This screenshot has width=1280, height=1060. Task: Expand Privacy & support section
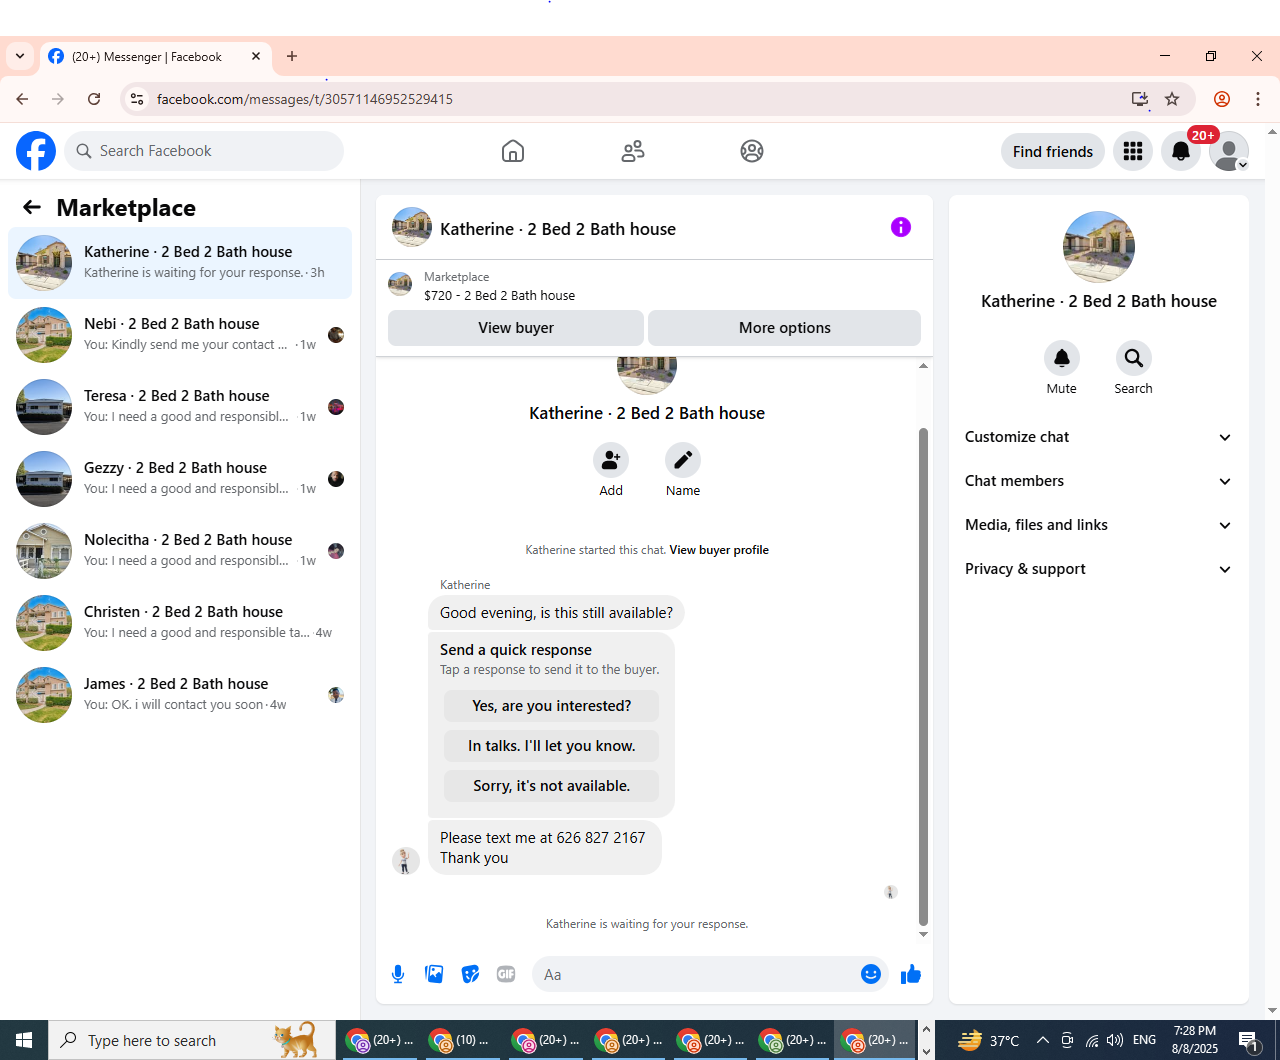[1099, 569]
